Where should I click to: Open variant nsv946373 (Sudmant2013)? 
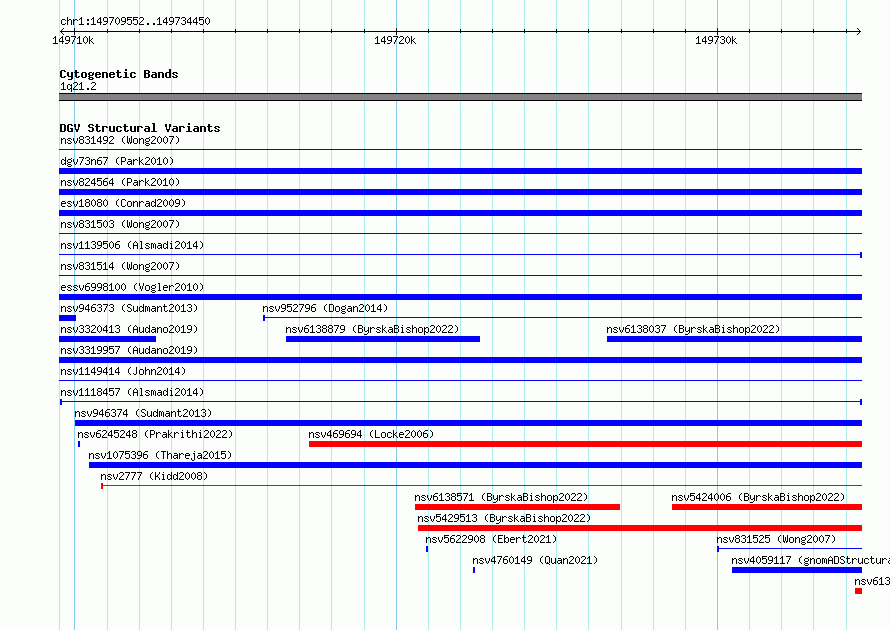pyautogui.click(x=129, y=308)
